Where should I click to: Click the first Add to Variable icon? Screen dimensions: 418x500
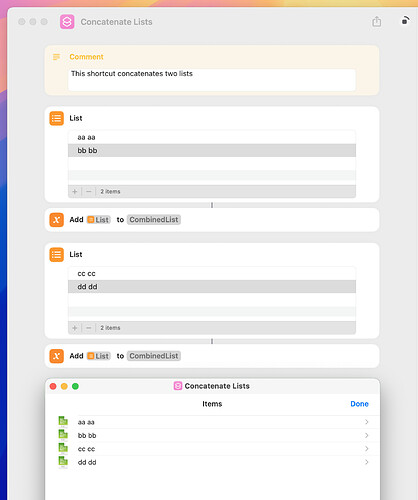(x=57, y=220)
